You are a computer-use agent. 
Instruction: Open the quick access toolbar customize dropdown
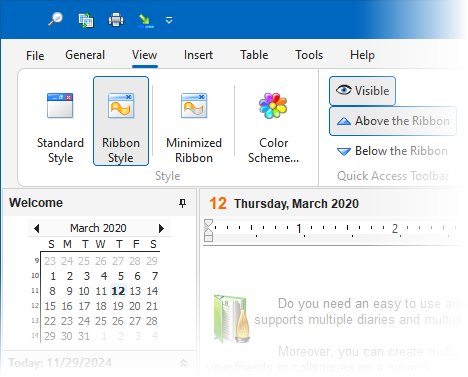(169, 20)
